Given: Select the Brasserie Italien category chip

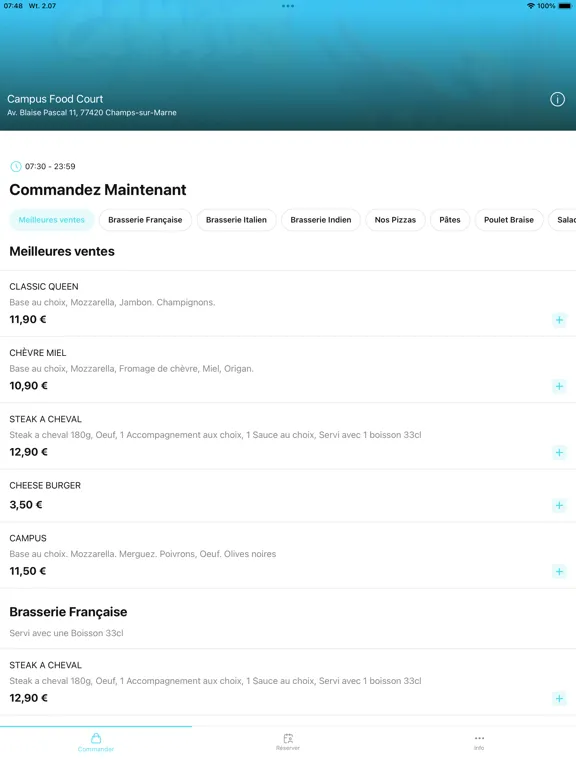Looking at the screenshot, I should click(x=236, y=220).
